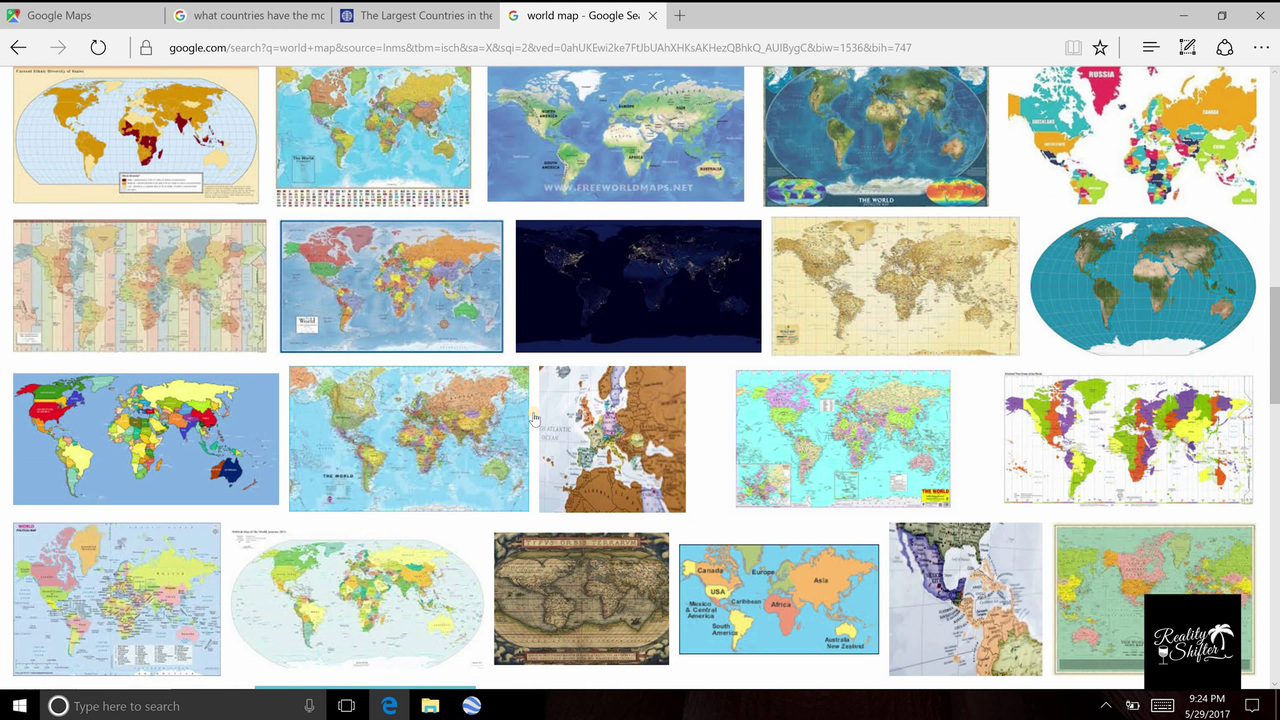Click the browser back arrow
This screenshot has height=720, width=1280.
(19, 47)
